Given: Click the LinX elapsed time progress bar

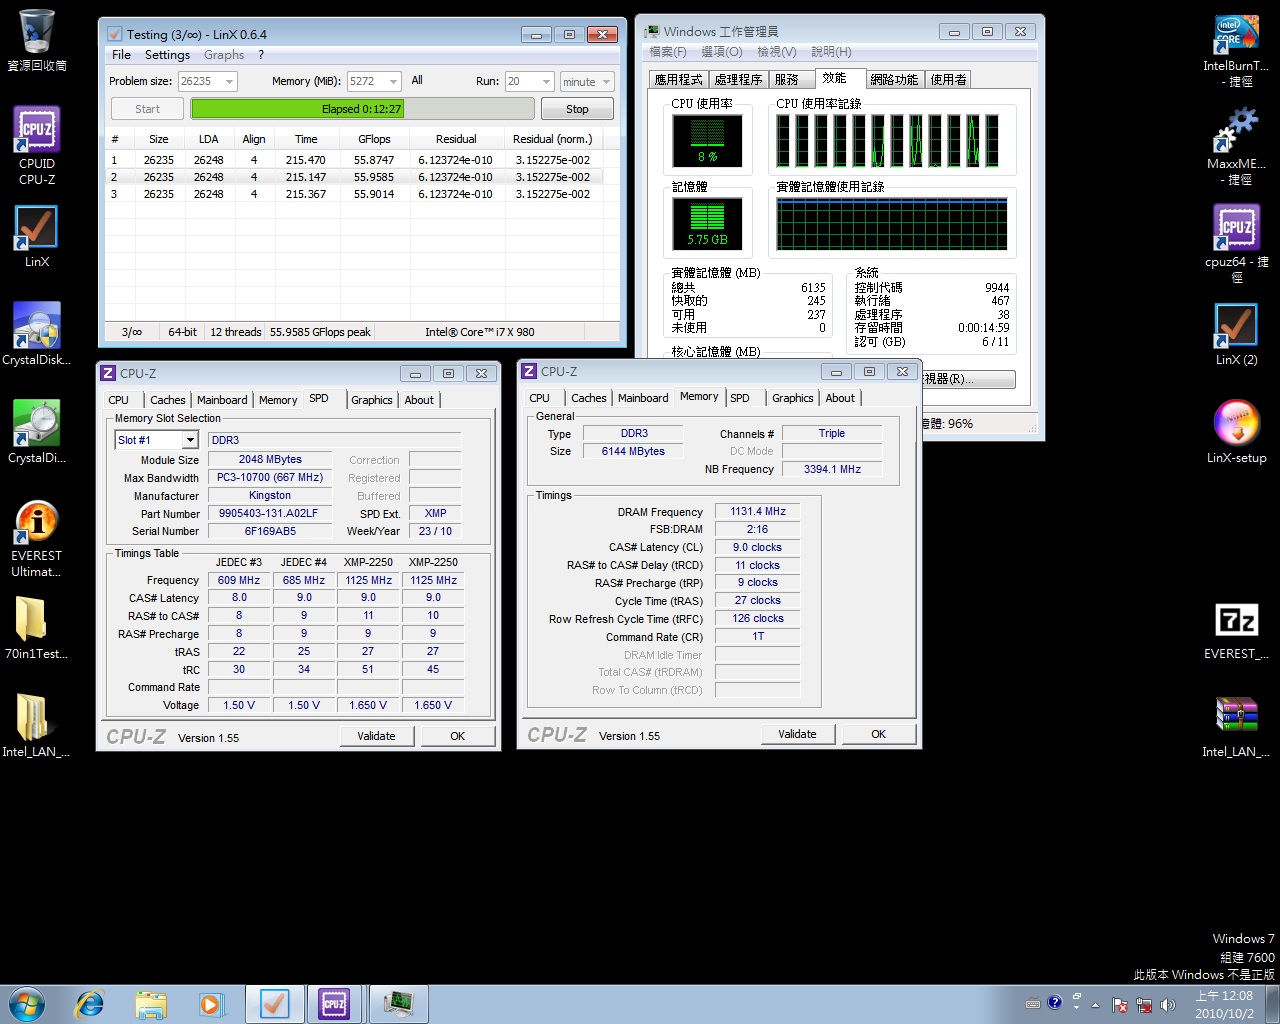Looking at the screenshot, I should click(361, 109).
